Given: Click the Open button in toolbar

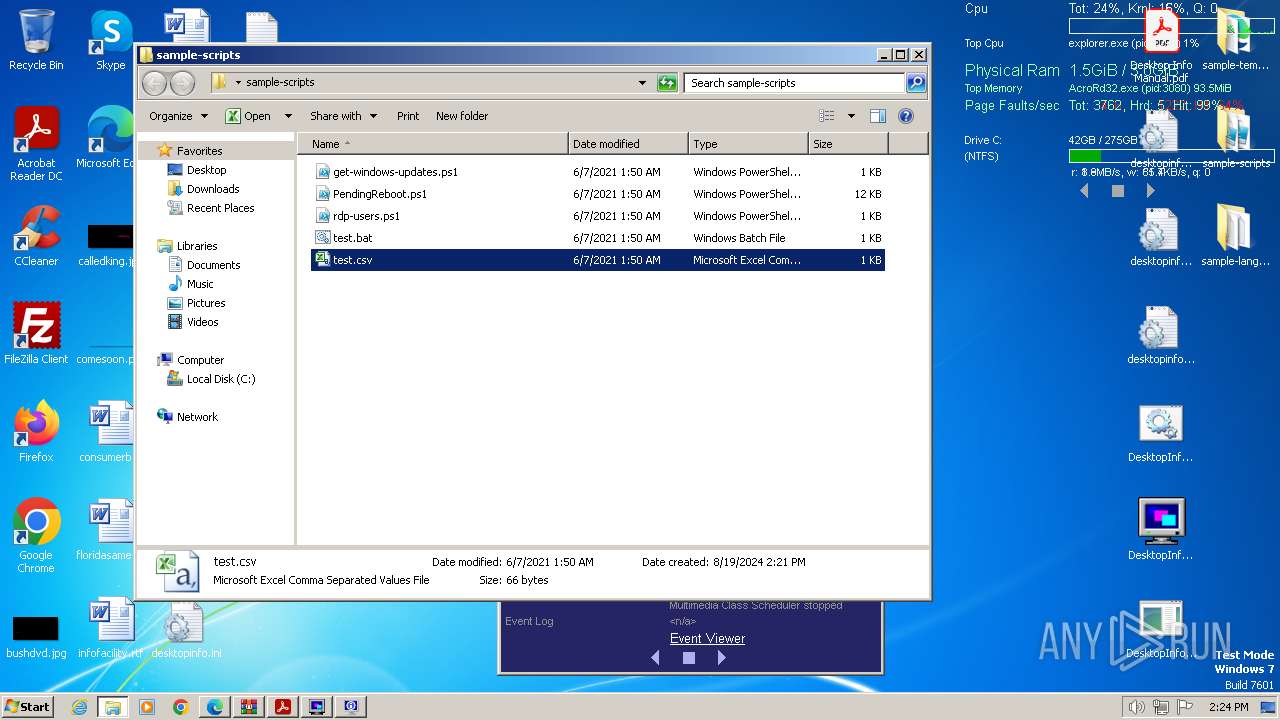Looking at the screenshot, I should (248, 116).
